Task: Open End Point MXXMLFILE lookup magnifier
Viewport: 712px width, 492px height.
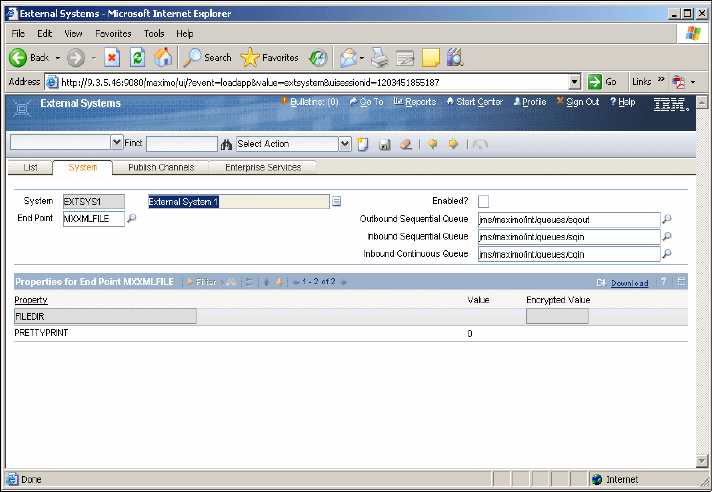Action: [132, 218]
